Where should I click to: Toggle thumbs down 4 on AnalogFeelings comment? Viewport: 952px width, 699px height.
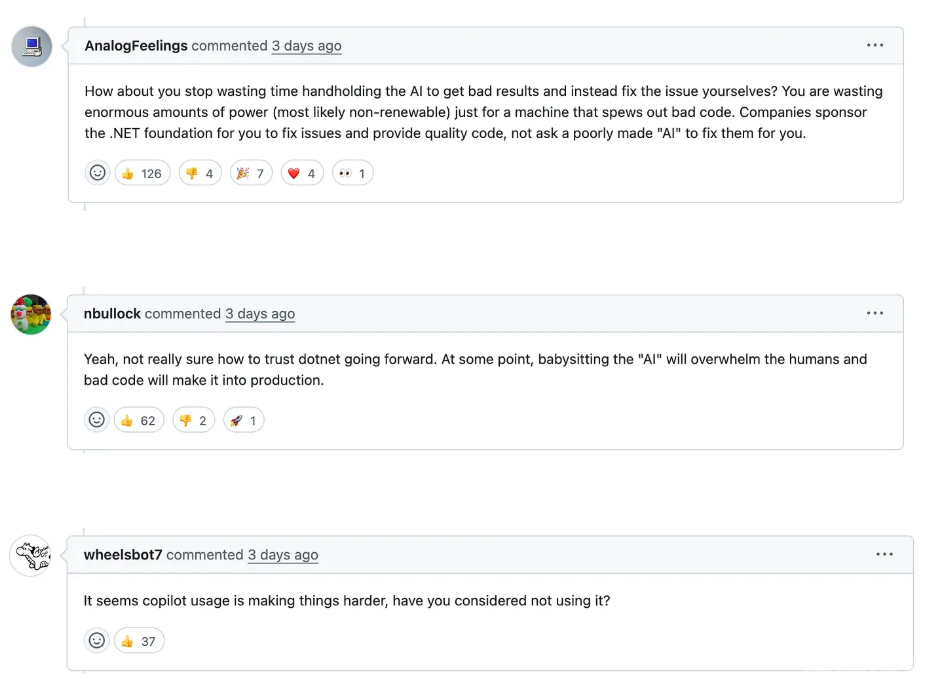(200, 173)
